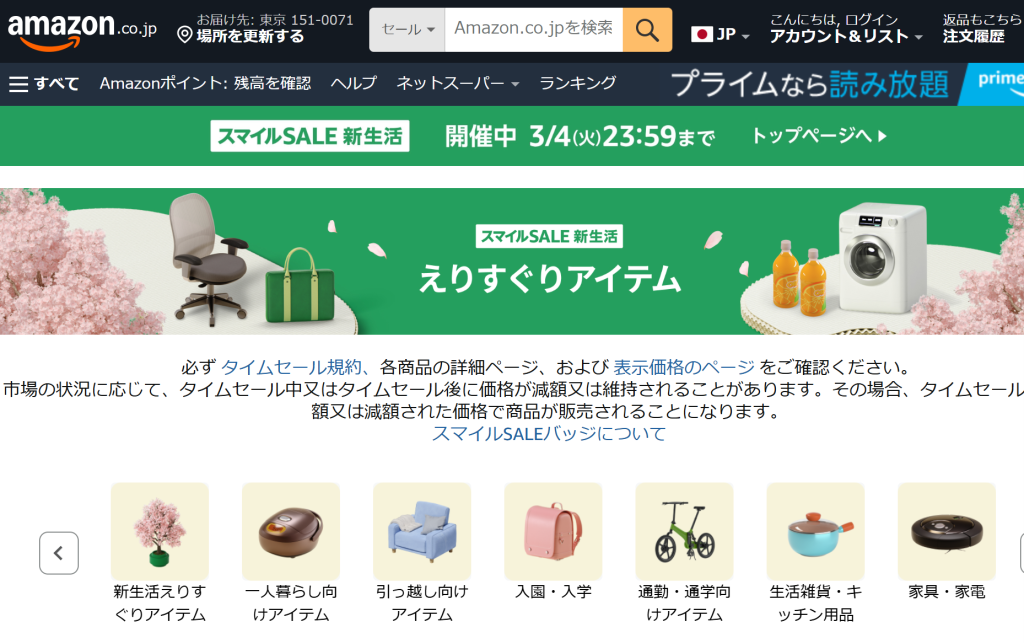
Task: Open the ランキング menu item
Action: click(577, 84)
